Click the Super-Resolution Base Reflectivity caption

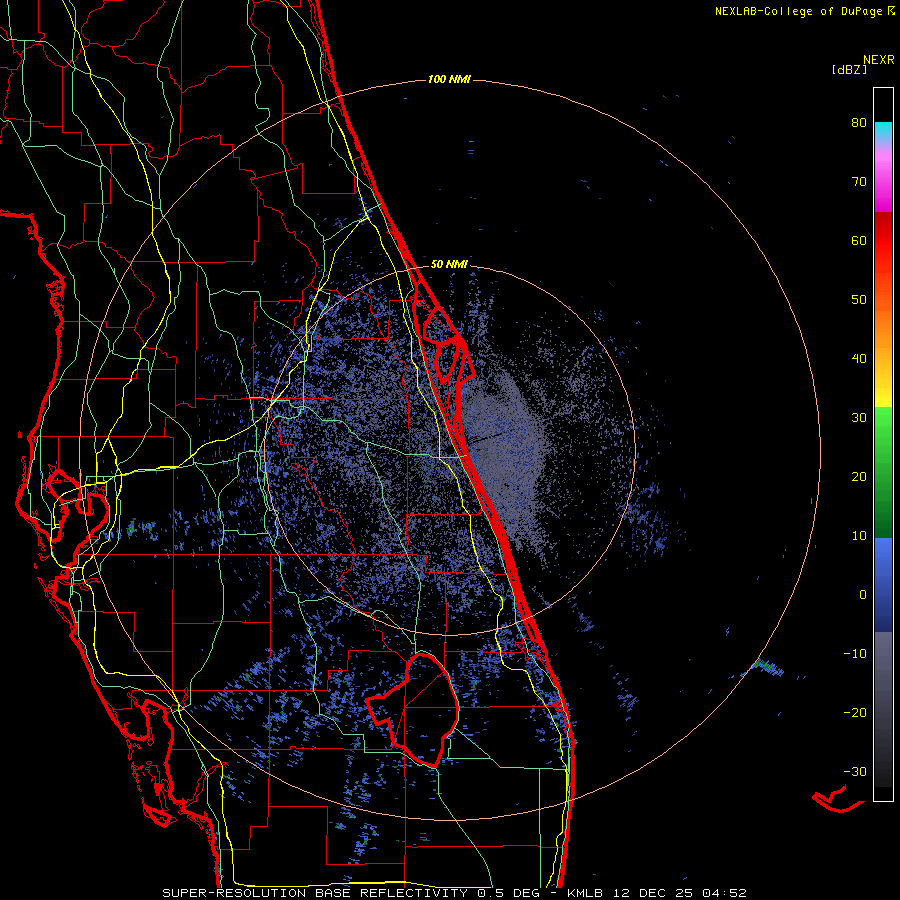point(454,893)
